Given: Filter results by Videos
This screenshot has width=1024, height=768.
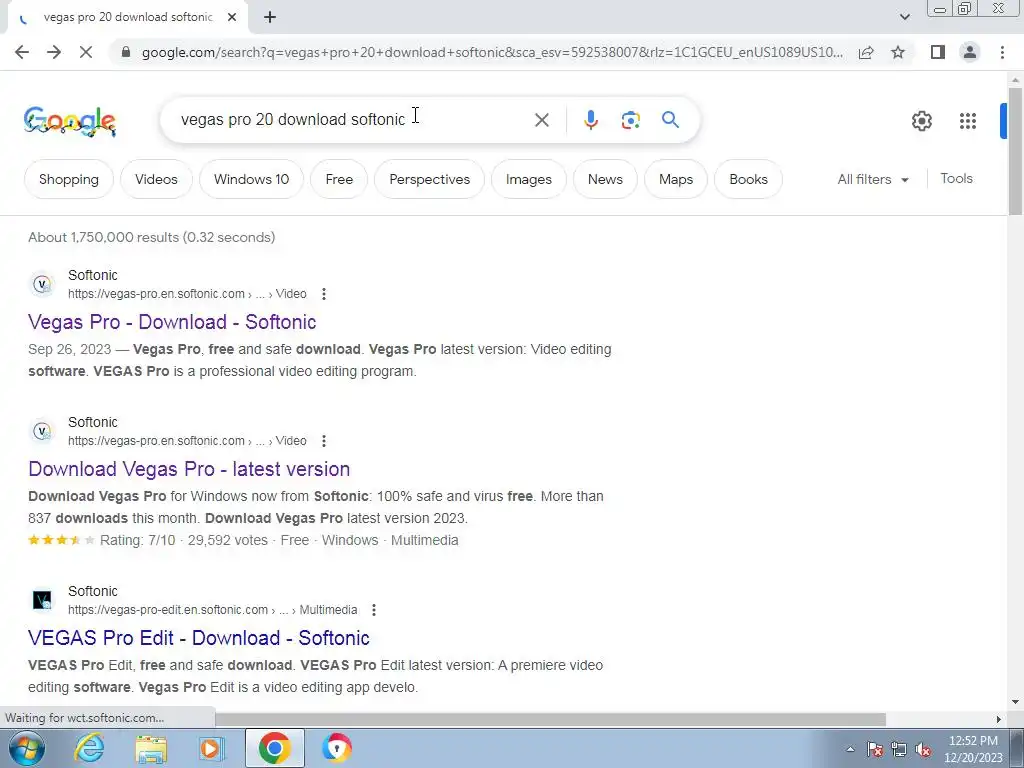Looking at the screenshot, I should pos(156,179).
